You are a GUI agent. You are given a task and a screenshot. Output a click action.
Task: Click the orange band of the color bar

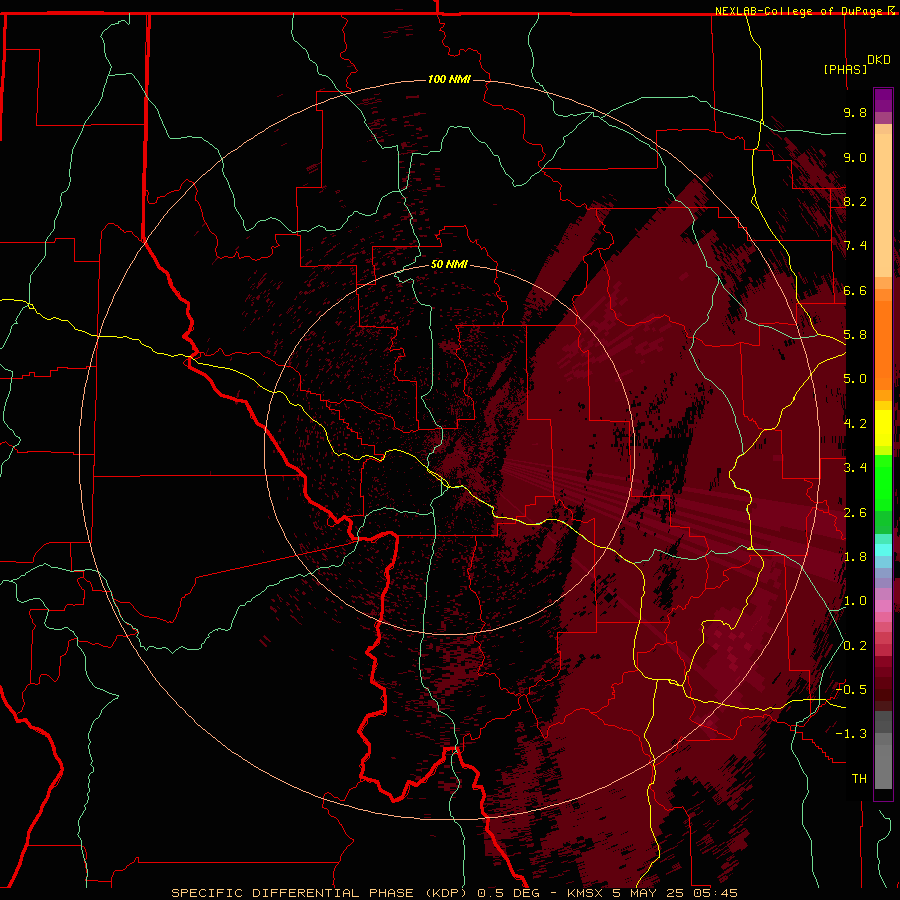[x=883, y=344]
